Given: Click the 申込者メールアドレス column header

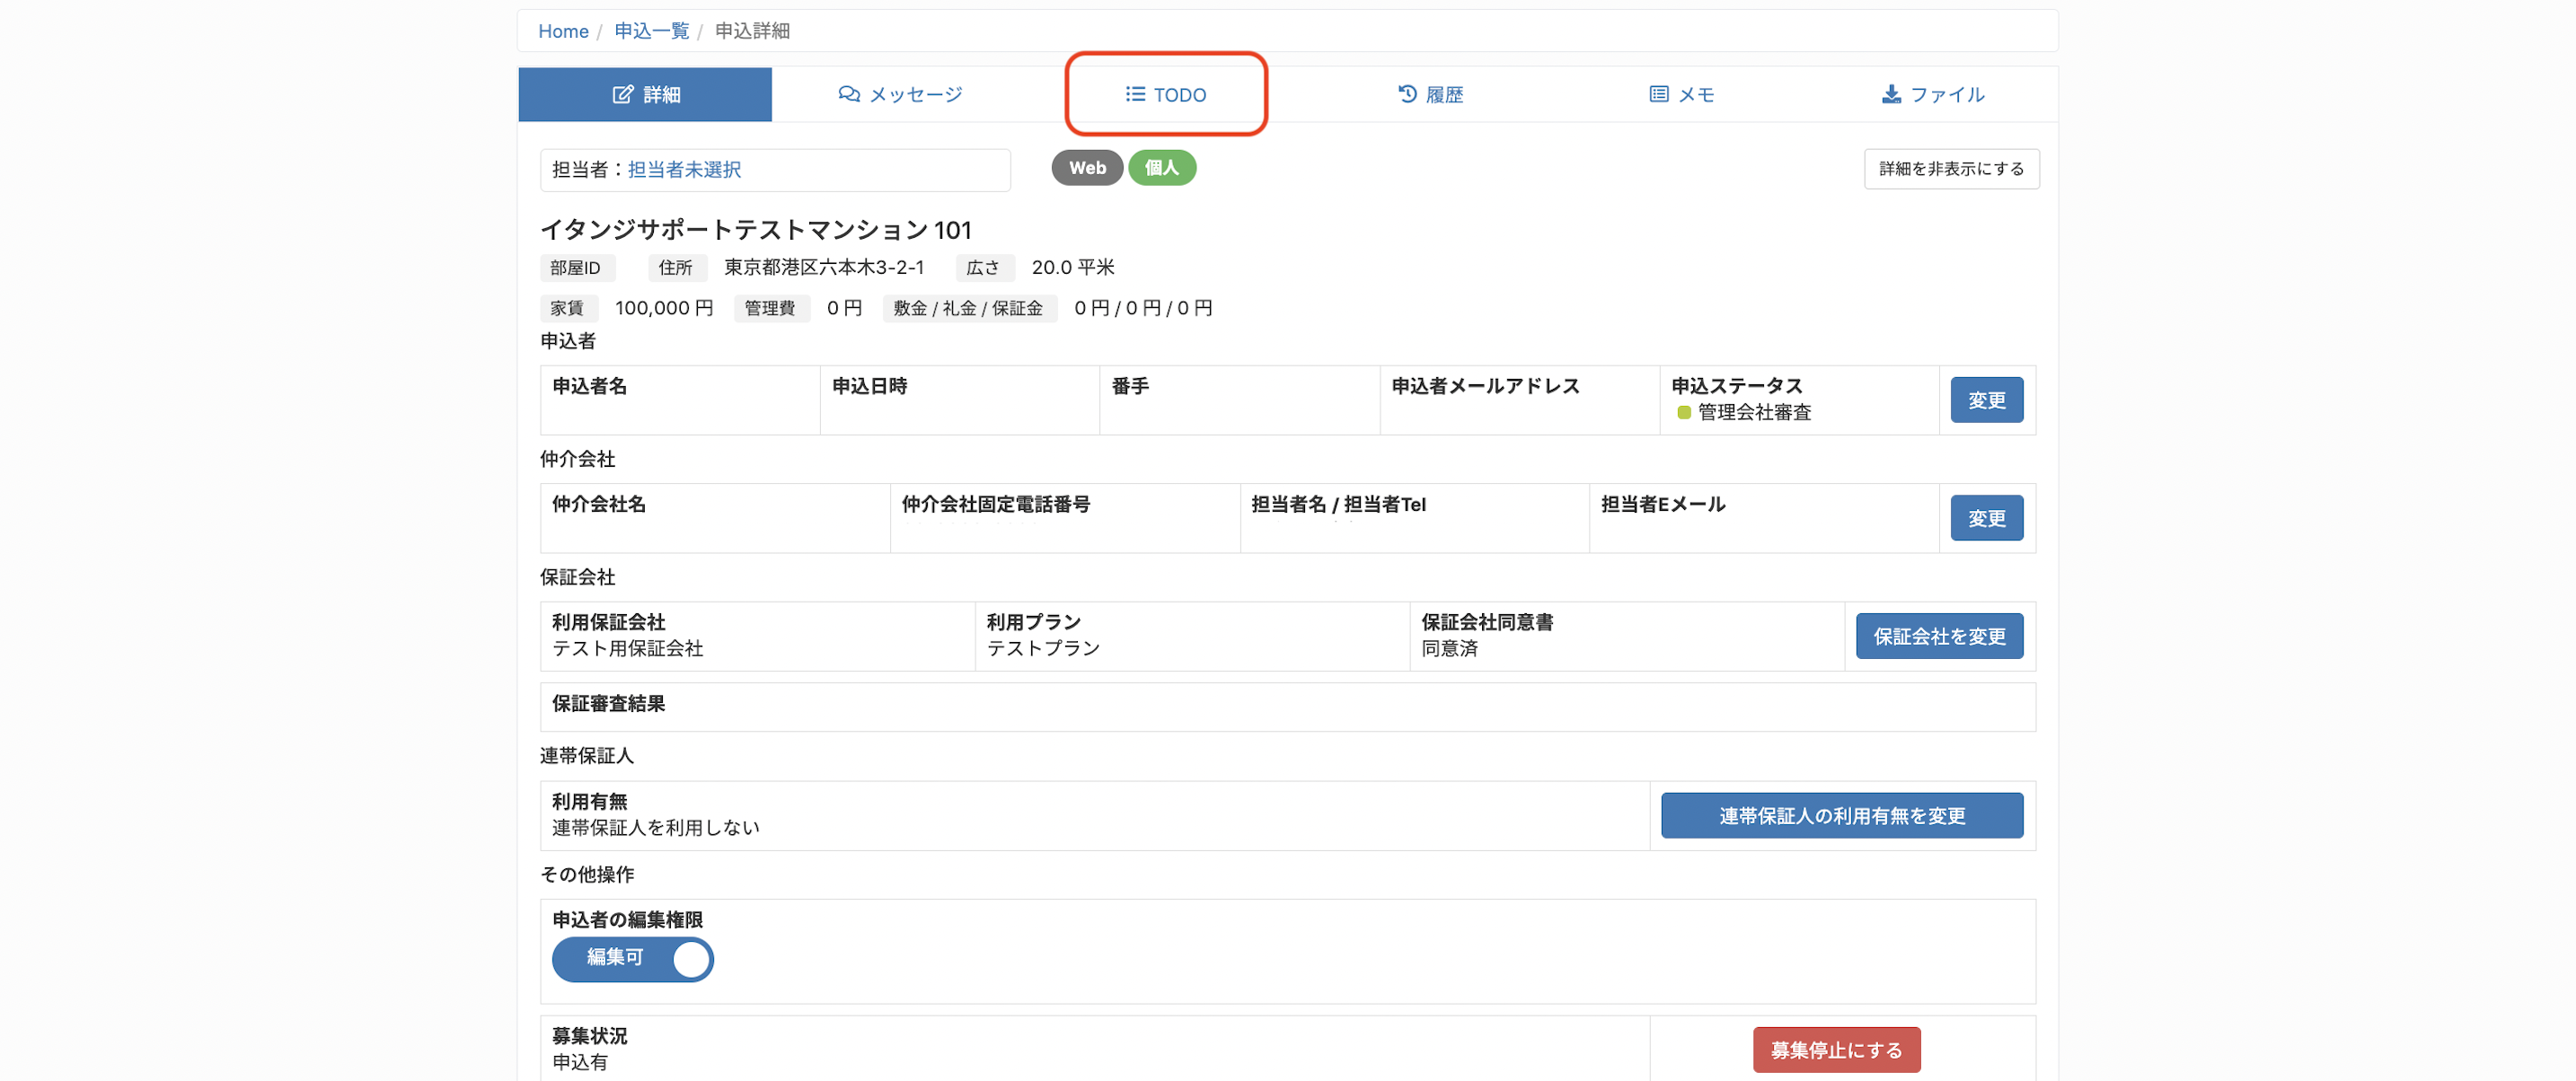Looking at the screenshot, I should (1484, 386).
